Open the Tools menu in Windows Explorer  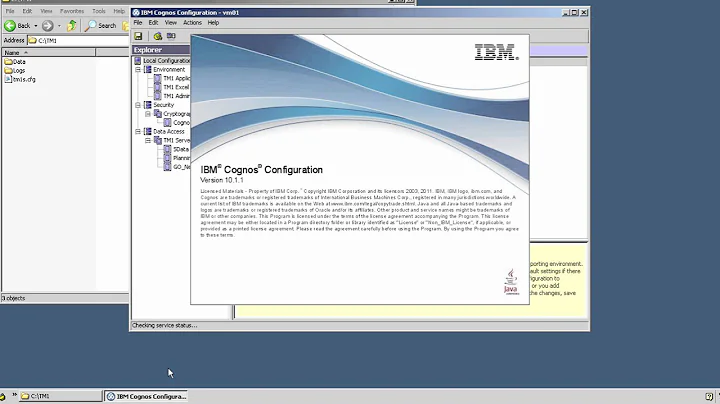(99, 11)
